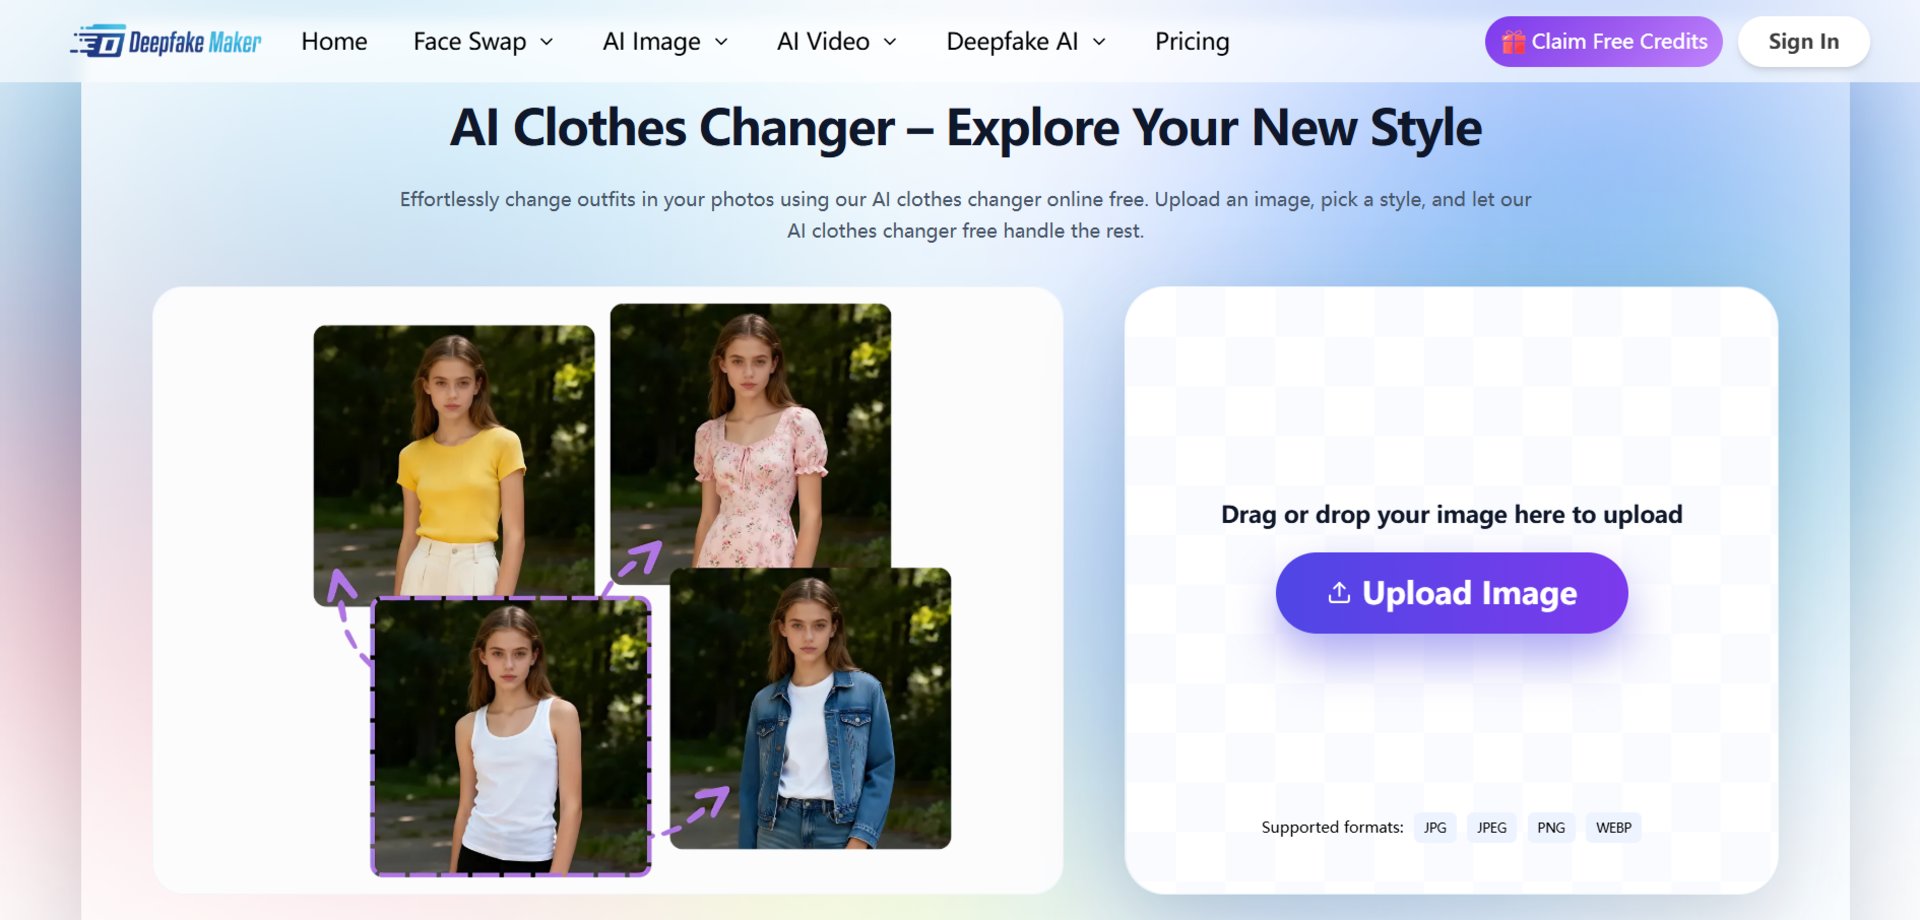Choose the denim jacket sample photo
The width and height of the screenshot is (1920, 920).
point(810,708)
